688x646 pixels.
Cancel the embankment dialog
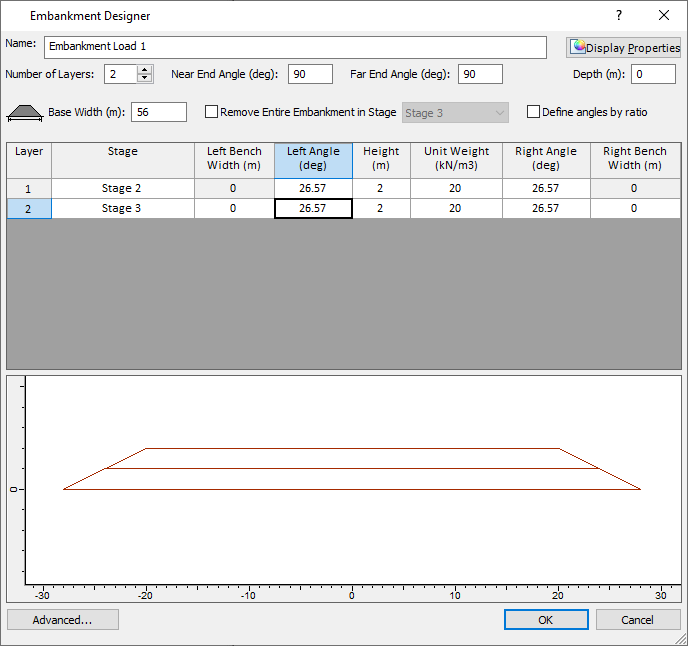(638, 620)
